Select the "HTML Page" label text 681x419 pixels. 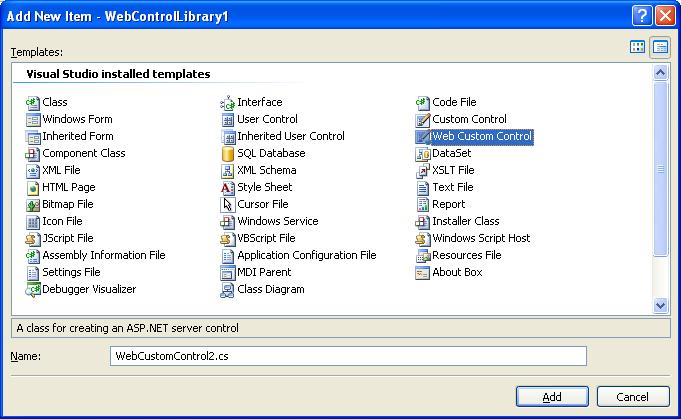(x=69, y=187)
